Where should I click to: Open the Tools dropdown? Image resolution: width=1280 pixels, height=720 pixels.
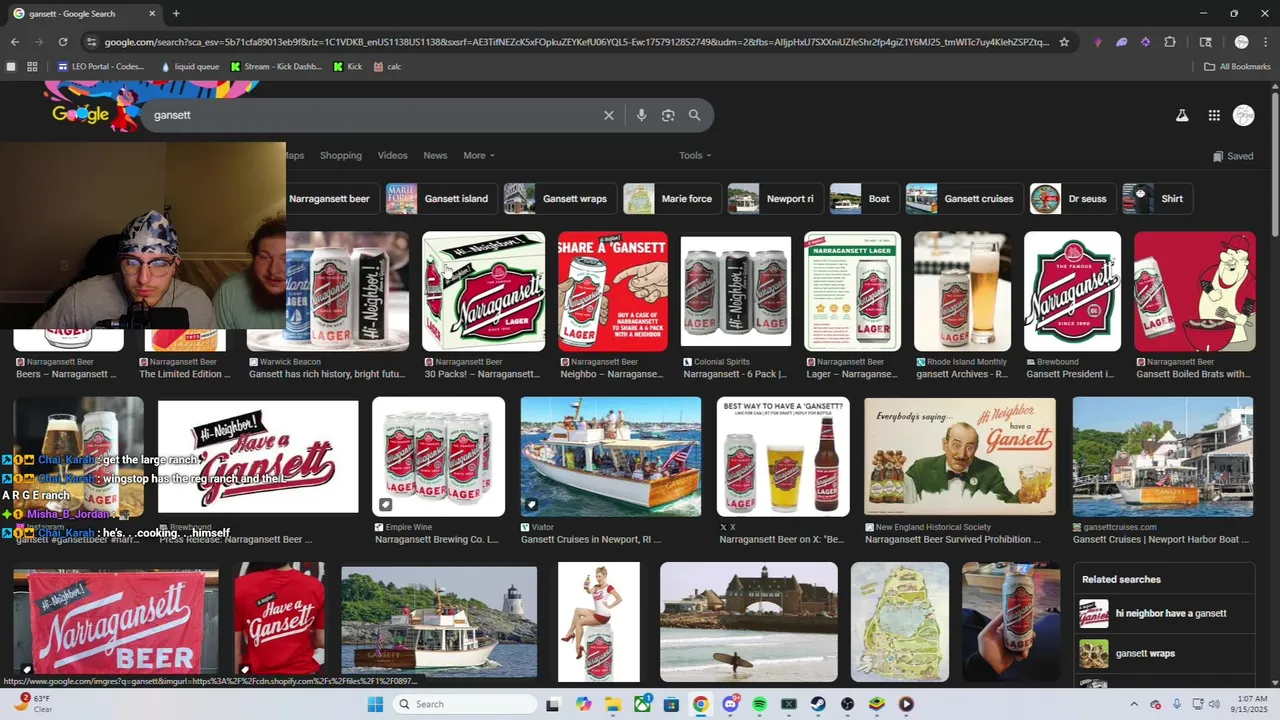pyautogui.click(x=695, y=155)
